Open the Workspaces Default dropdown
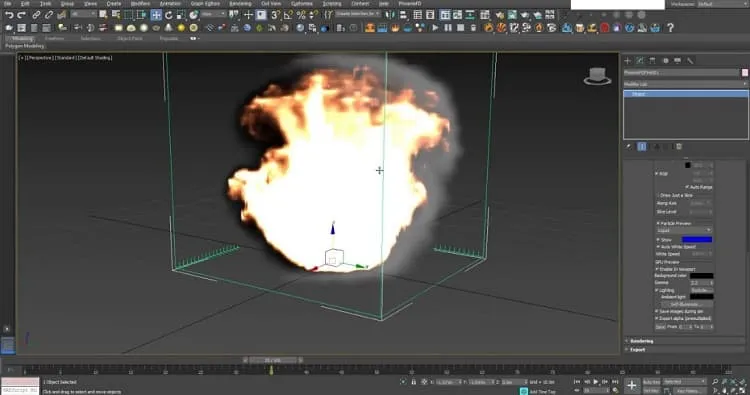 (x=722, y=4)
